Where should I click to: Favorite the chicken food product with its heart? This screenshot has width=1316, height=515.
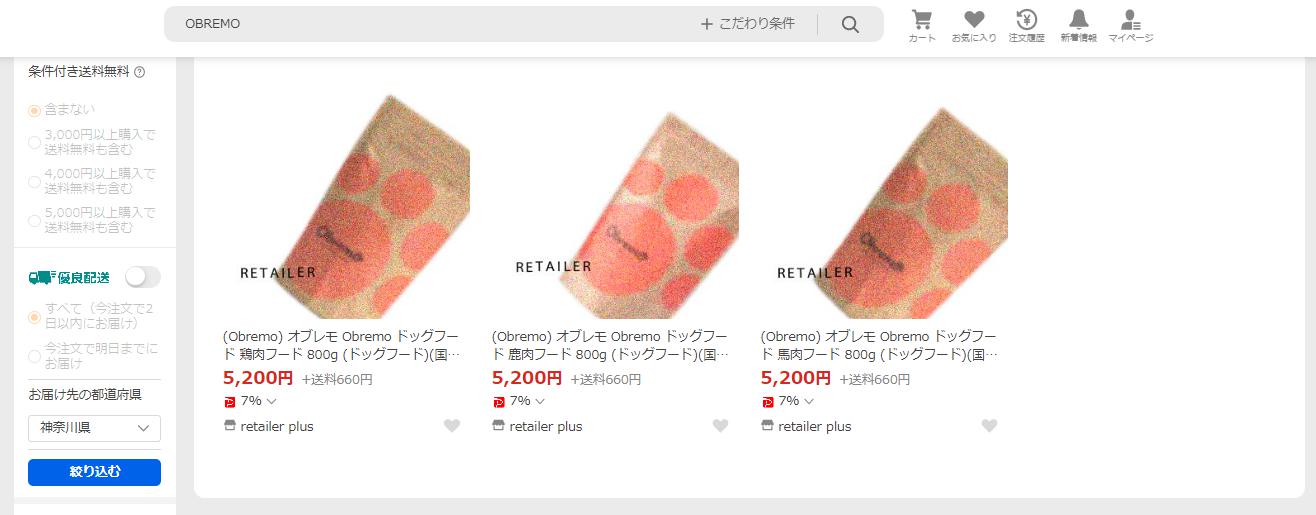[x=452, y=426]
